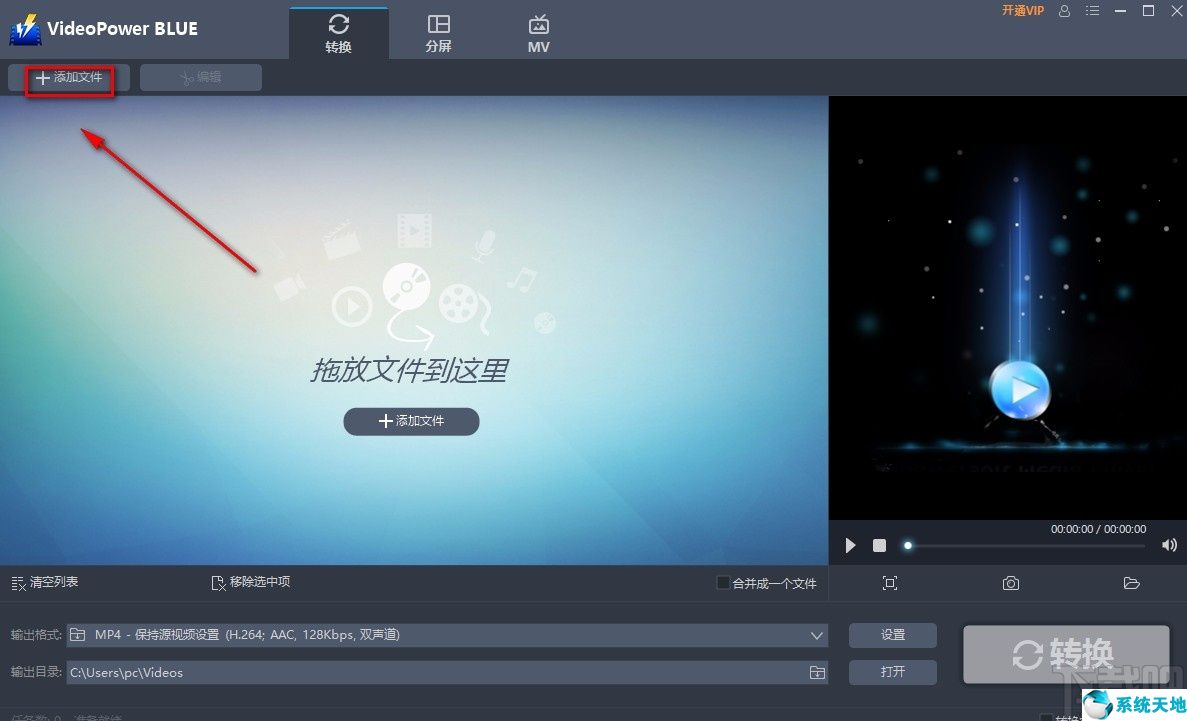This screenshot has height=721, width=1187.
Task: Click the 添加文件 button in the toolbar
Action: [68, 77]
